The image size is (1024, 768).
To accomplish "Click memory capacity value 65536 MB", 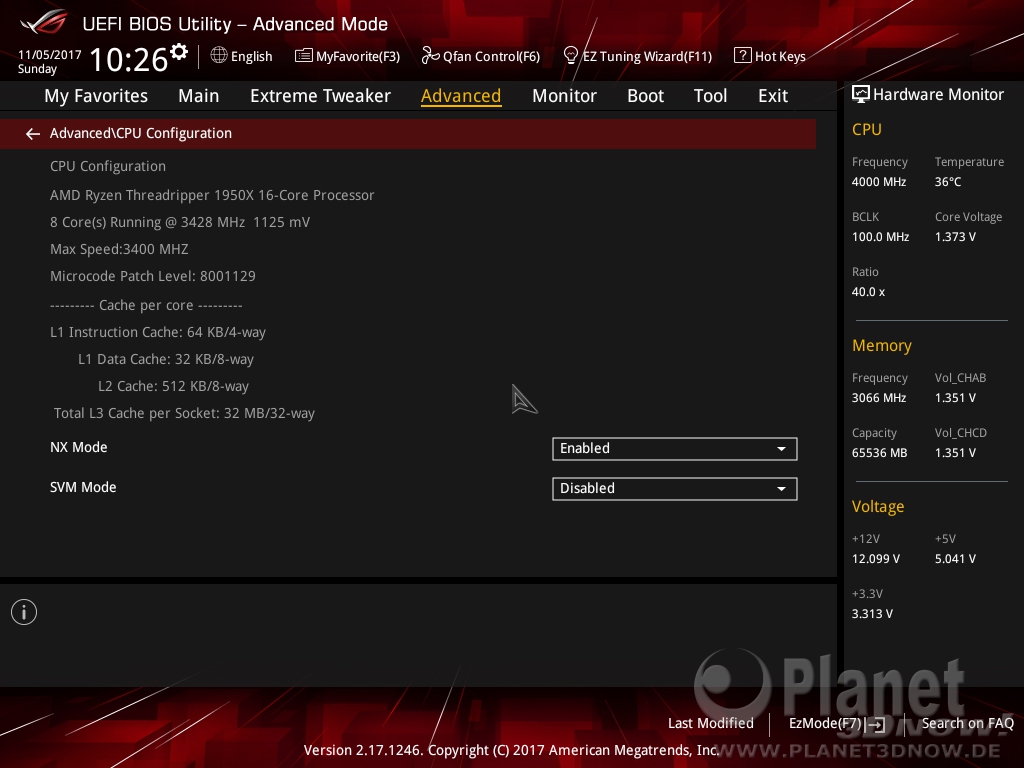I will click(x=880, y=453).
